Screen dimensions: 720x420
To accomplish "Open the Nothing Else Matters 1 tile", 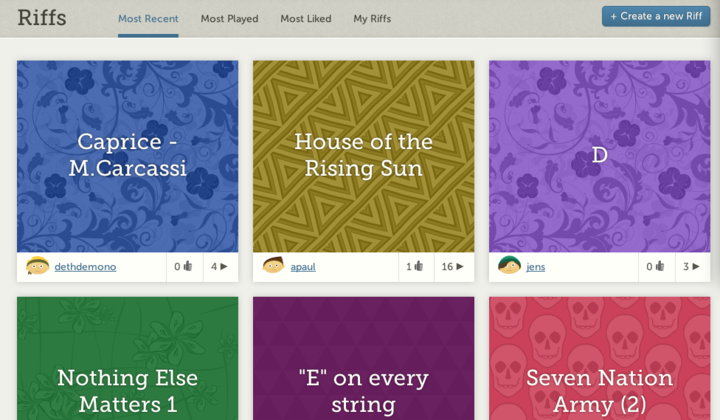I will tap(128, 358).
